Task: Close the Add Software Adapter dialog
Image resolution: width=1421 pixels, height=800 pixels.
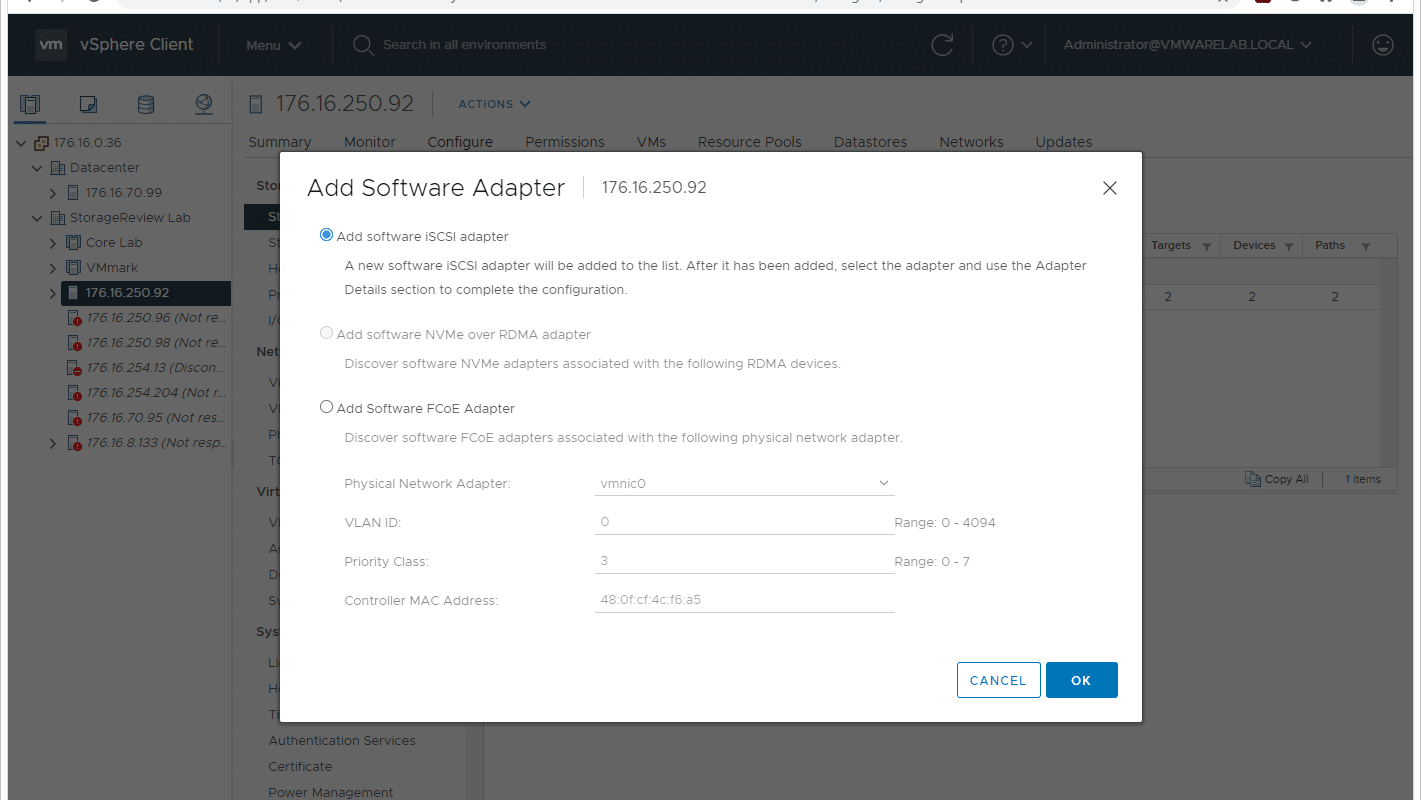Action: pos(1109,188)
